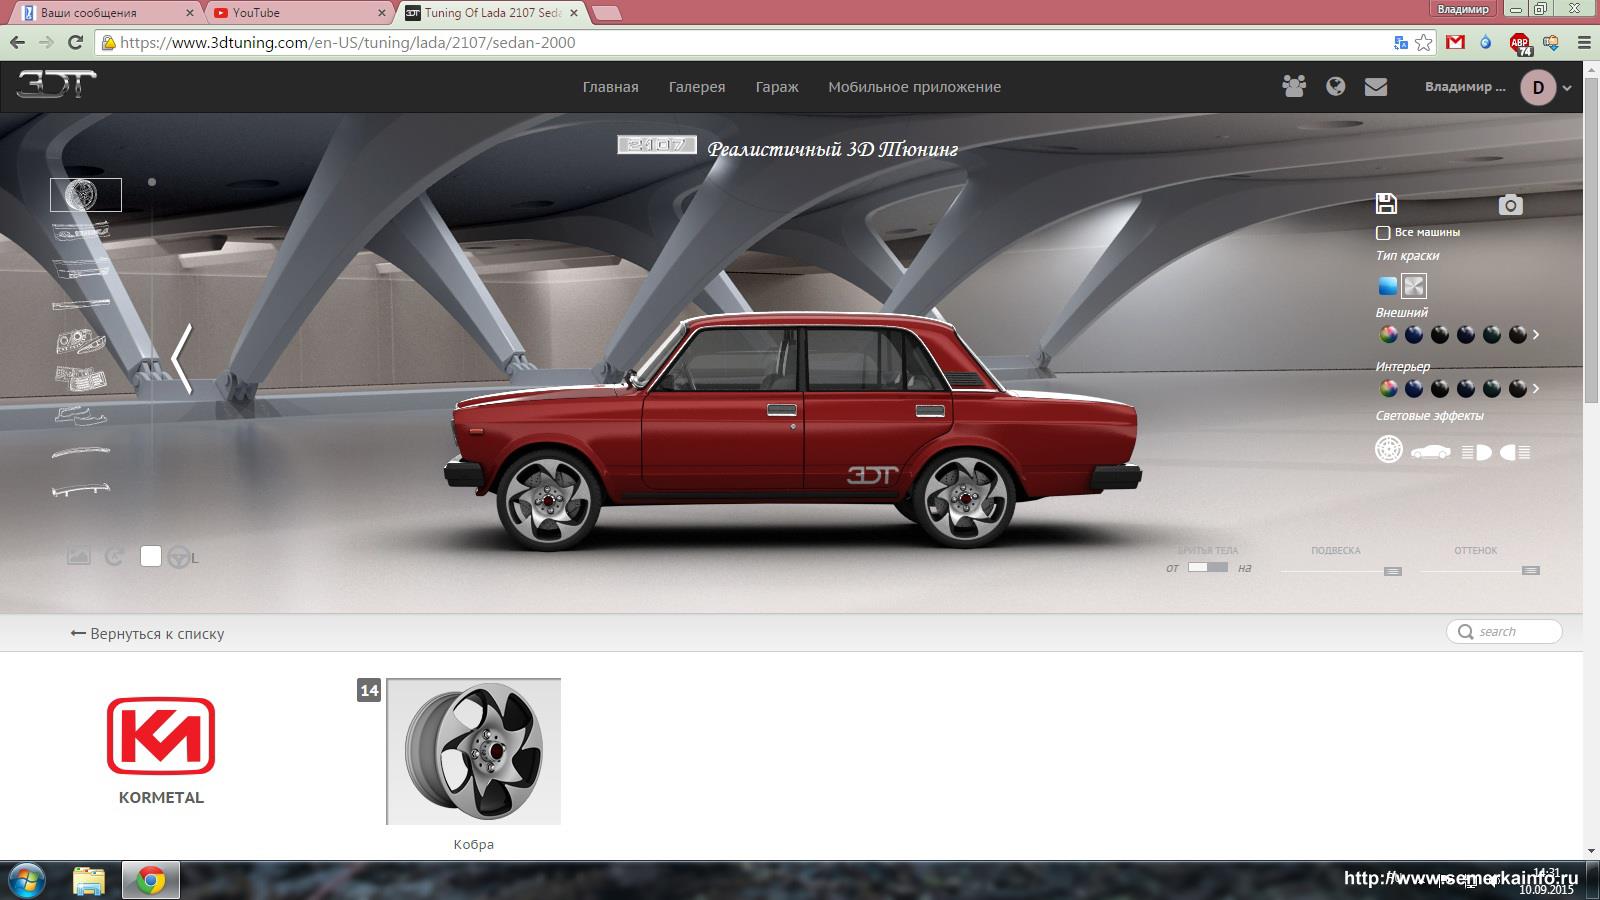Click the floppy disk save icon
This screenshot has height=900, width=1600.
coord(1386,204)
